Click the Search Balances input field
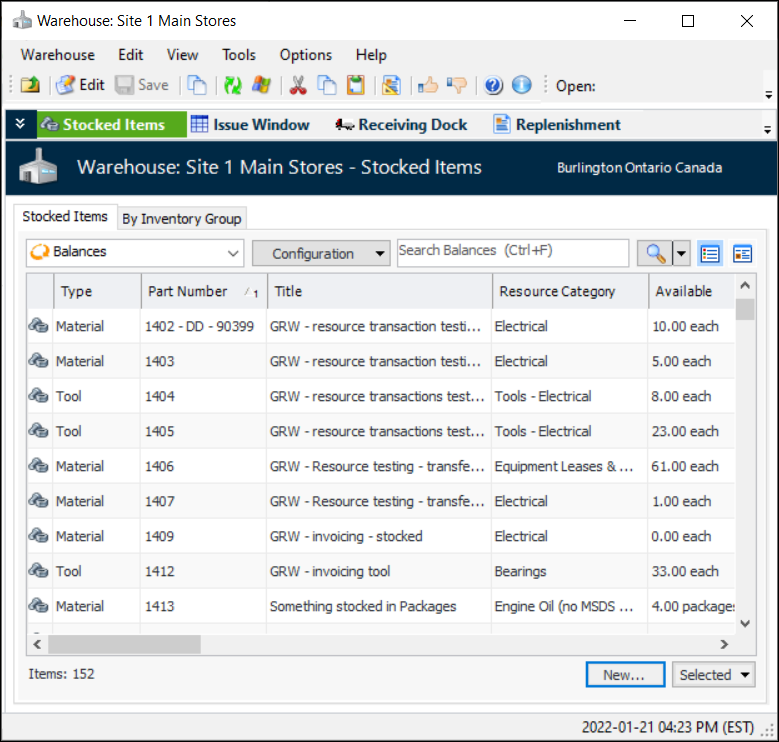 click(512, 251)
